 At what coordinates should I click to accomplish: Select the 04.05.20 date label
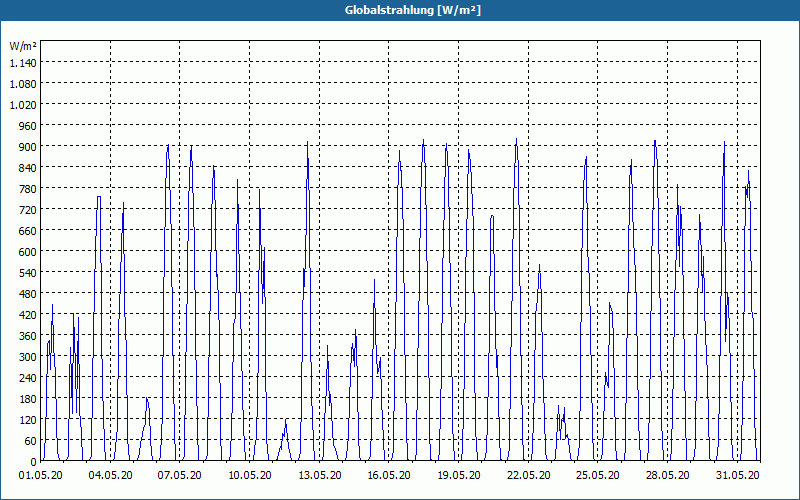tap(110, 476)
